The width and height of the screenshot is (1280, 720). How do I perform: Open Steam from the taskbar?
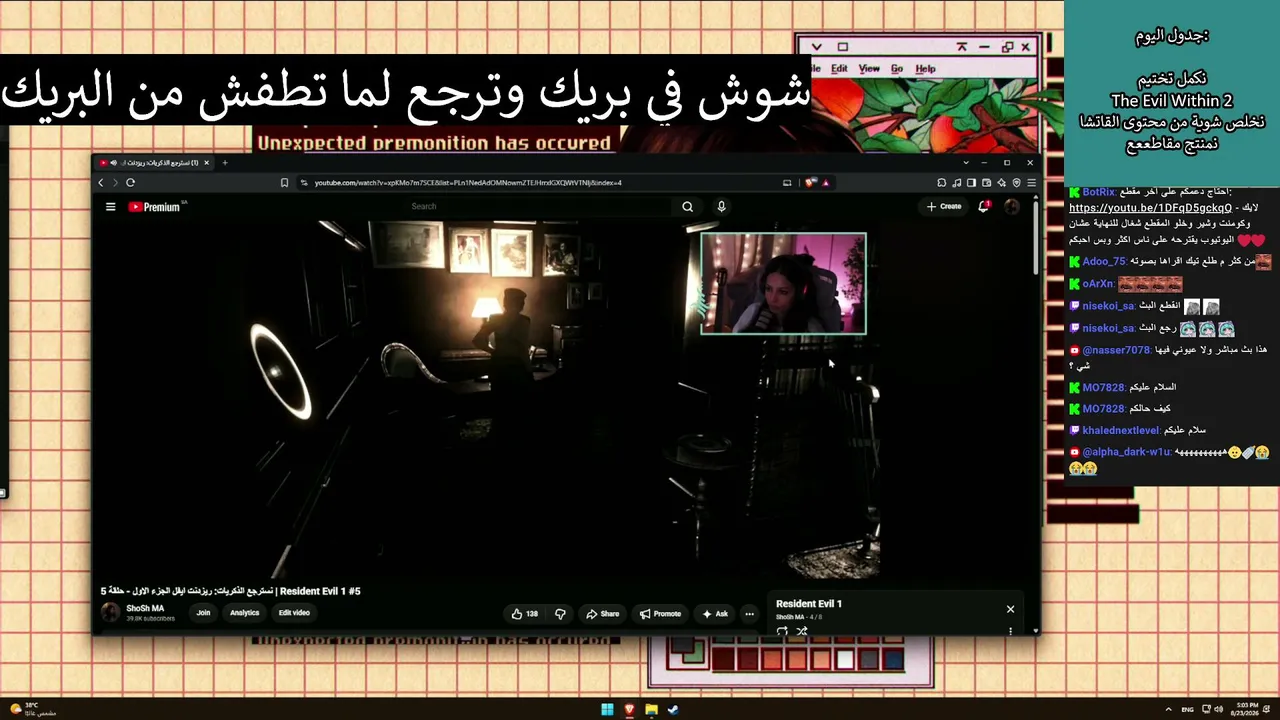click(x=673, y=710)
